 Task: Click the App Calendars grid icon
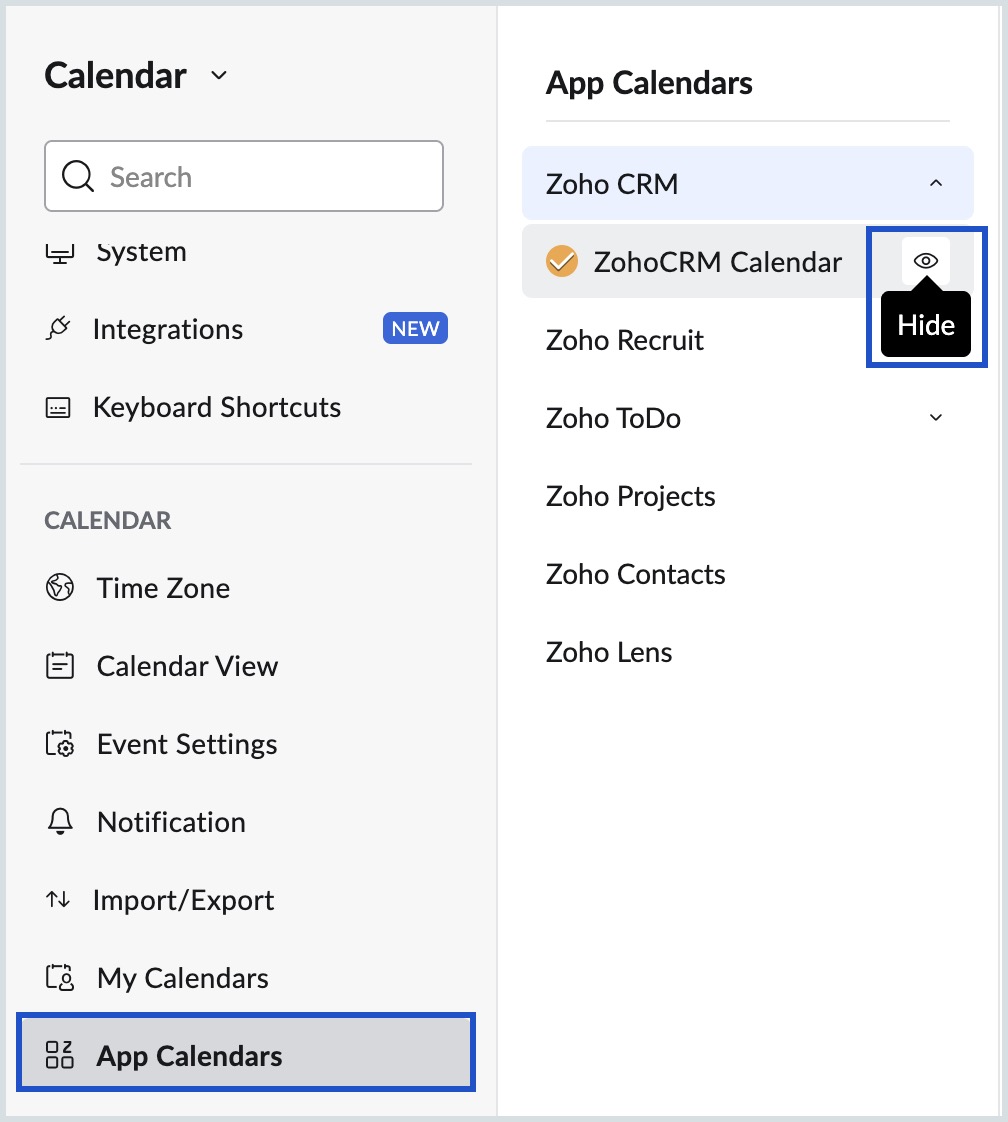click(x=61, y=1055)
